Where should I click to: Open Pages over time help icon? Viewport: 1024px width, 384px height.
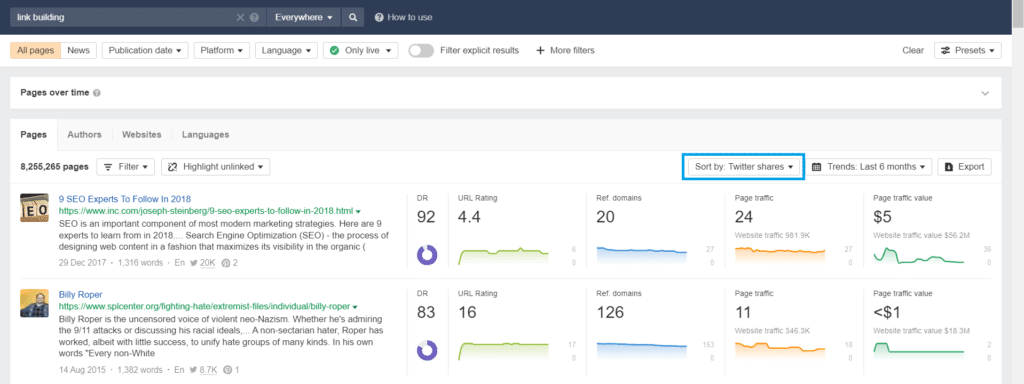97,93
